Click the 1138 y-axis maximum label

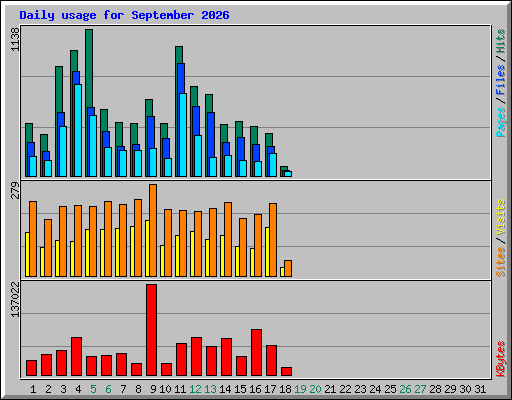coord(15,39)
